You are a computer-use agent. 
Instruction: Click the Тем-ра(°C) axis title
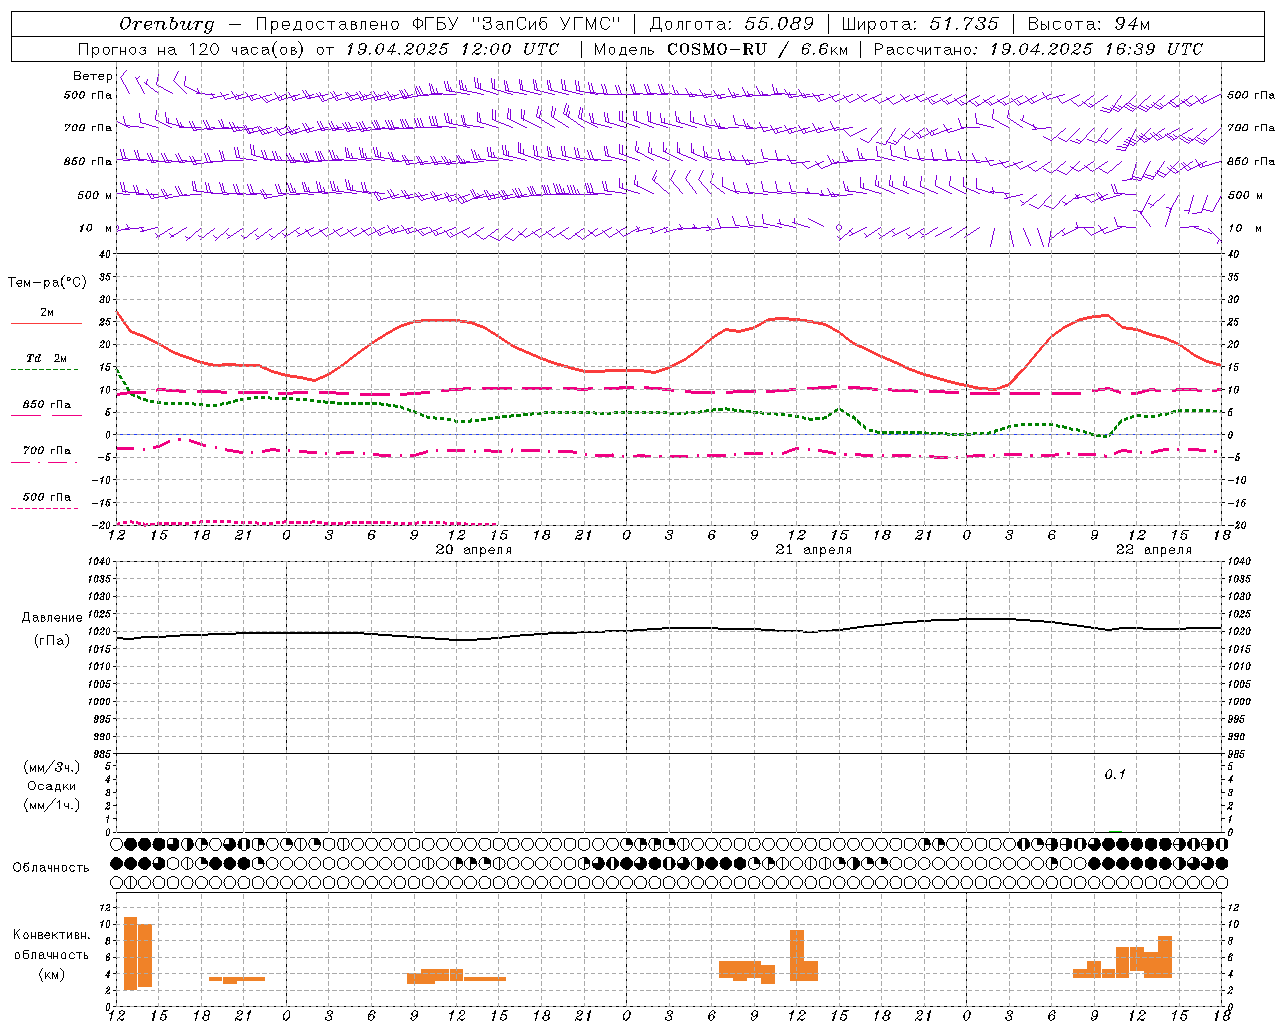[x=47, y=283]
